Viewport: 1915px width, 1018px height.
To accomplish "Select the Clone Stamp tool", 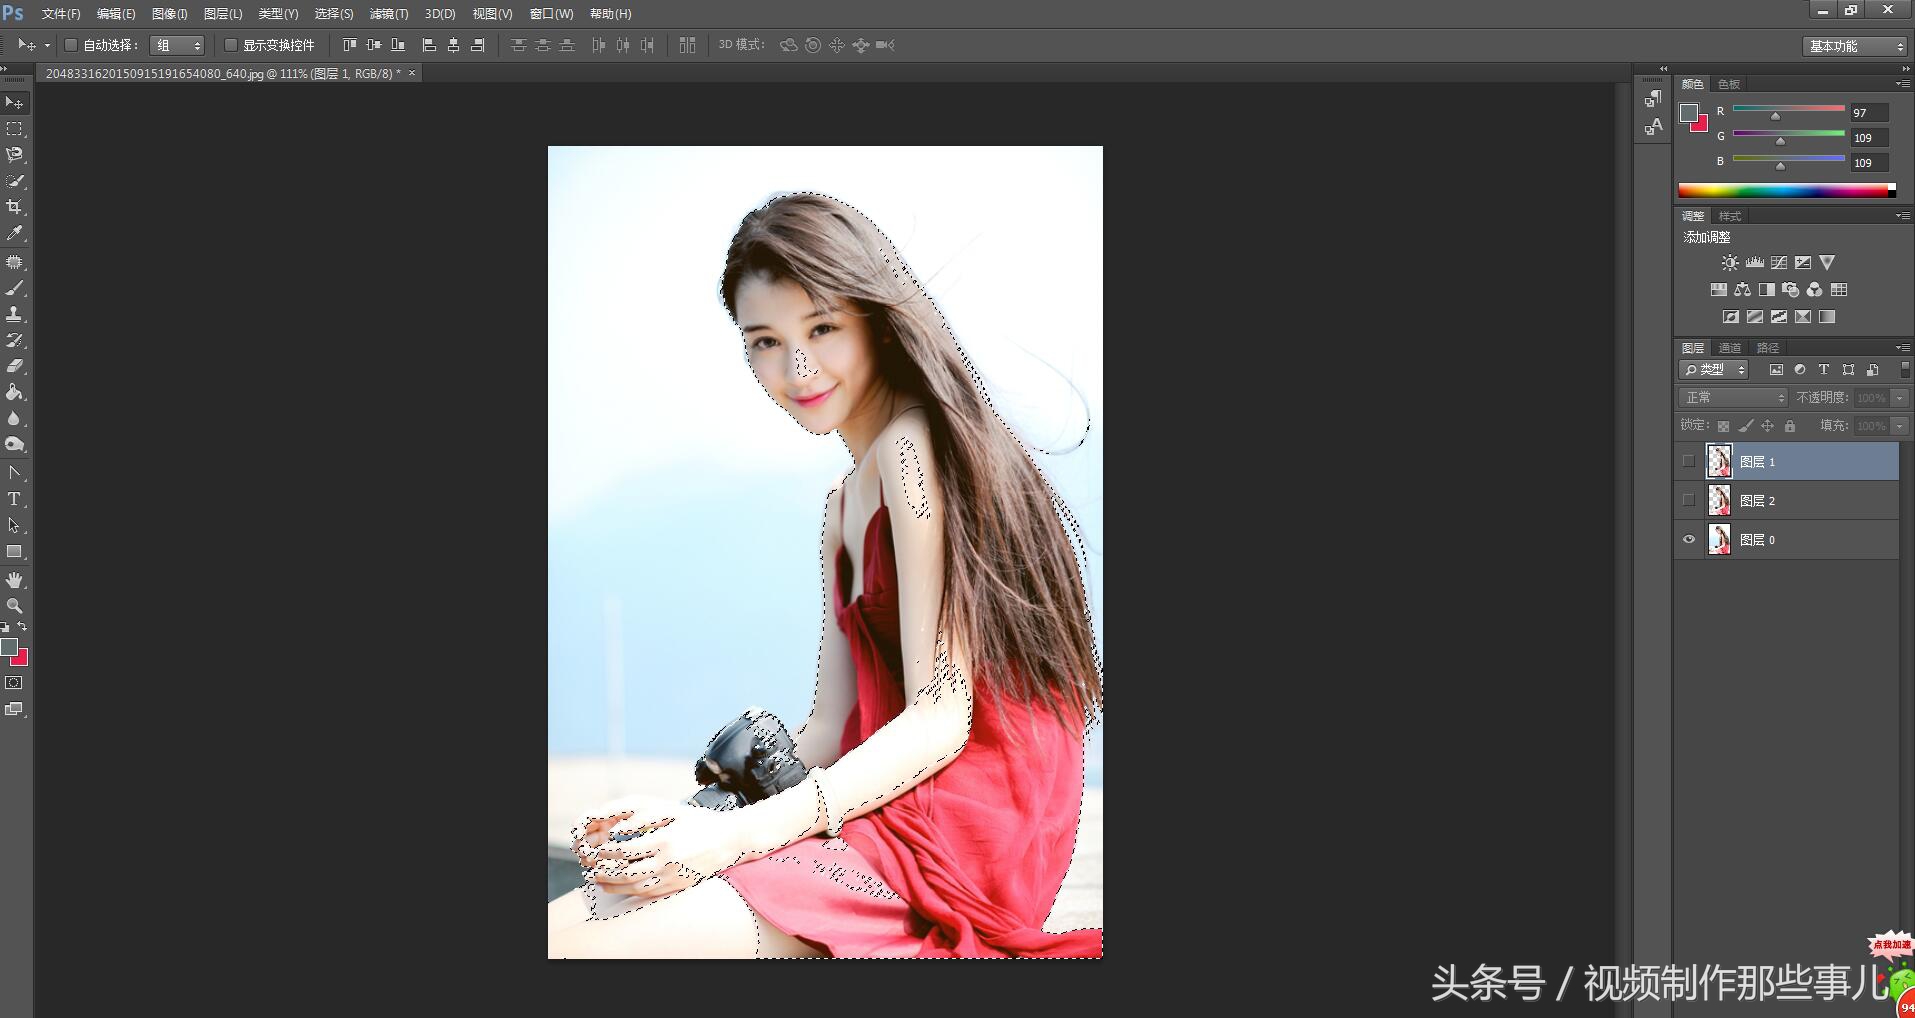I will coord(14,314).
